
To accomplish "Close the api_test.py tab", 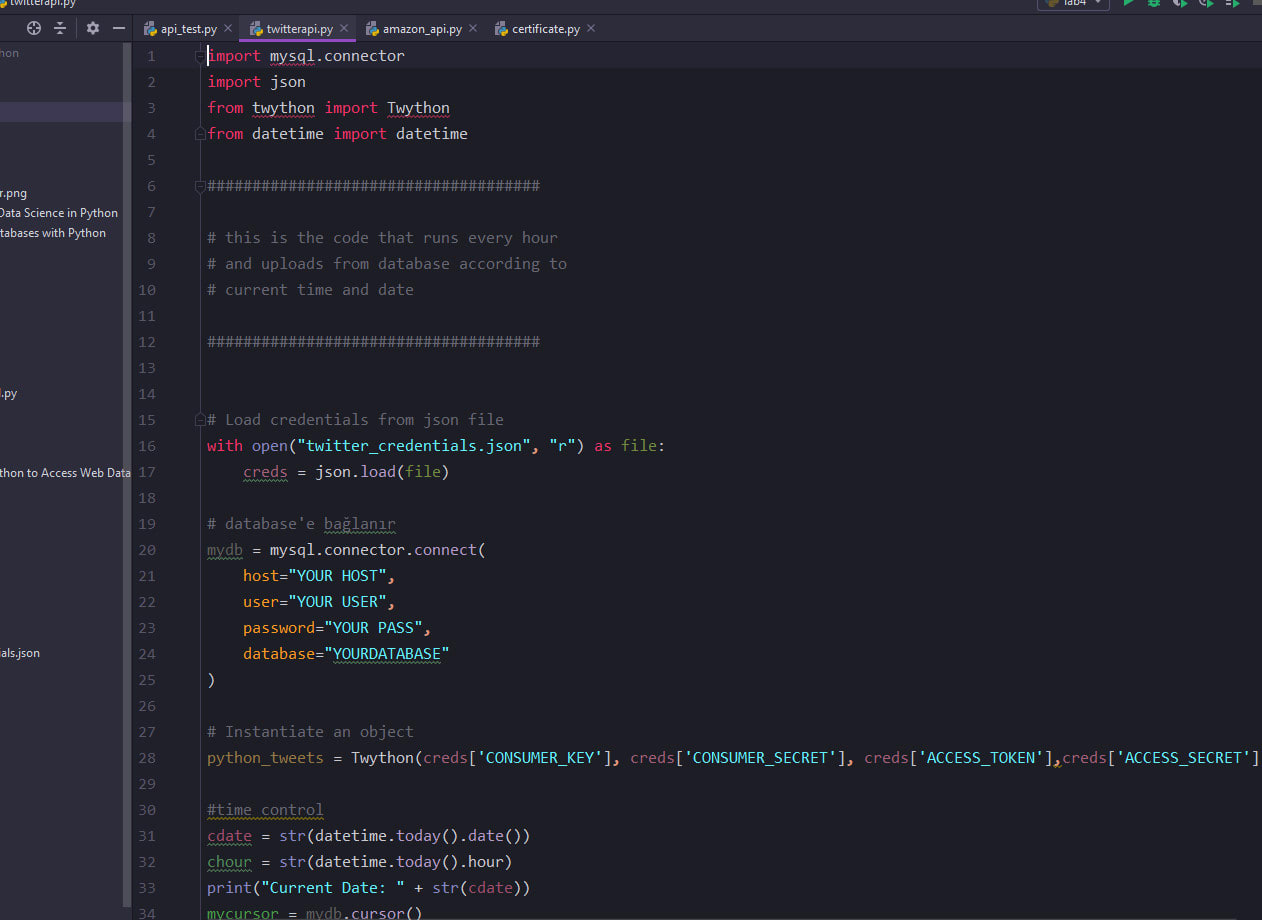I will click(x=228, y=29).
